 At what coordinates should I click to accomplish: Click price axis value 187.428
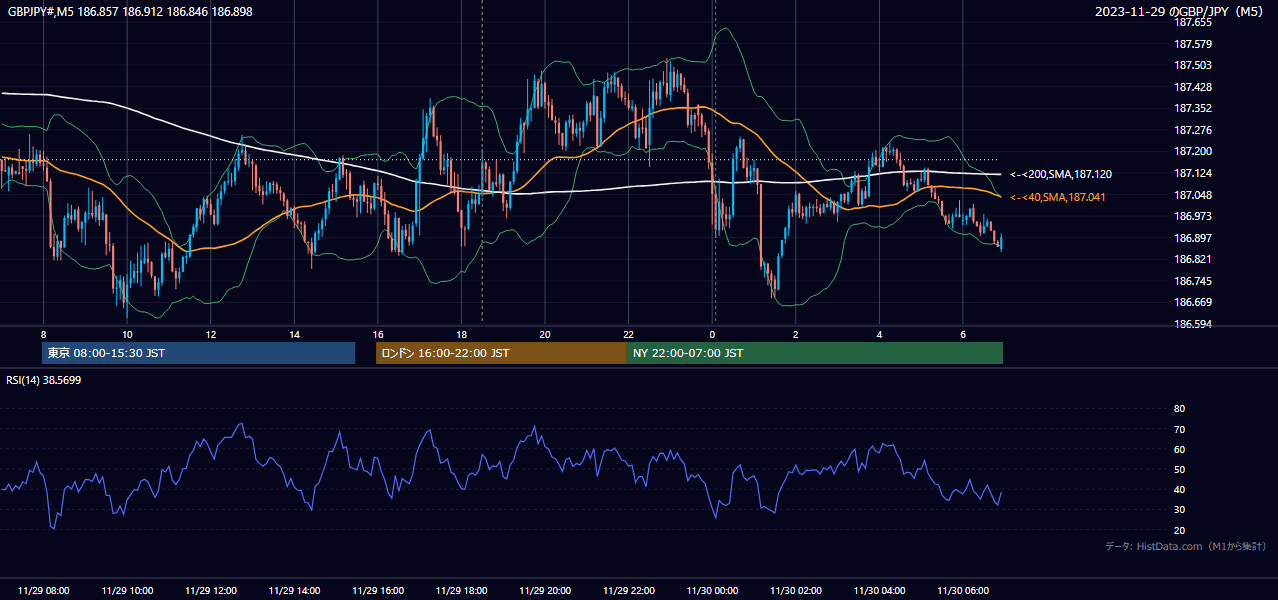pyautogui.click(x=1194, y=87)
